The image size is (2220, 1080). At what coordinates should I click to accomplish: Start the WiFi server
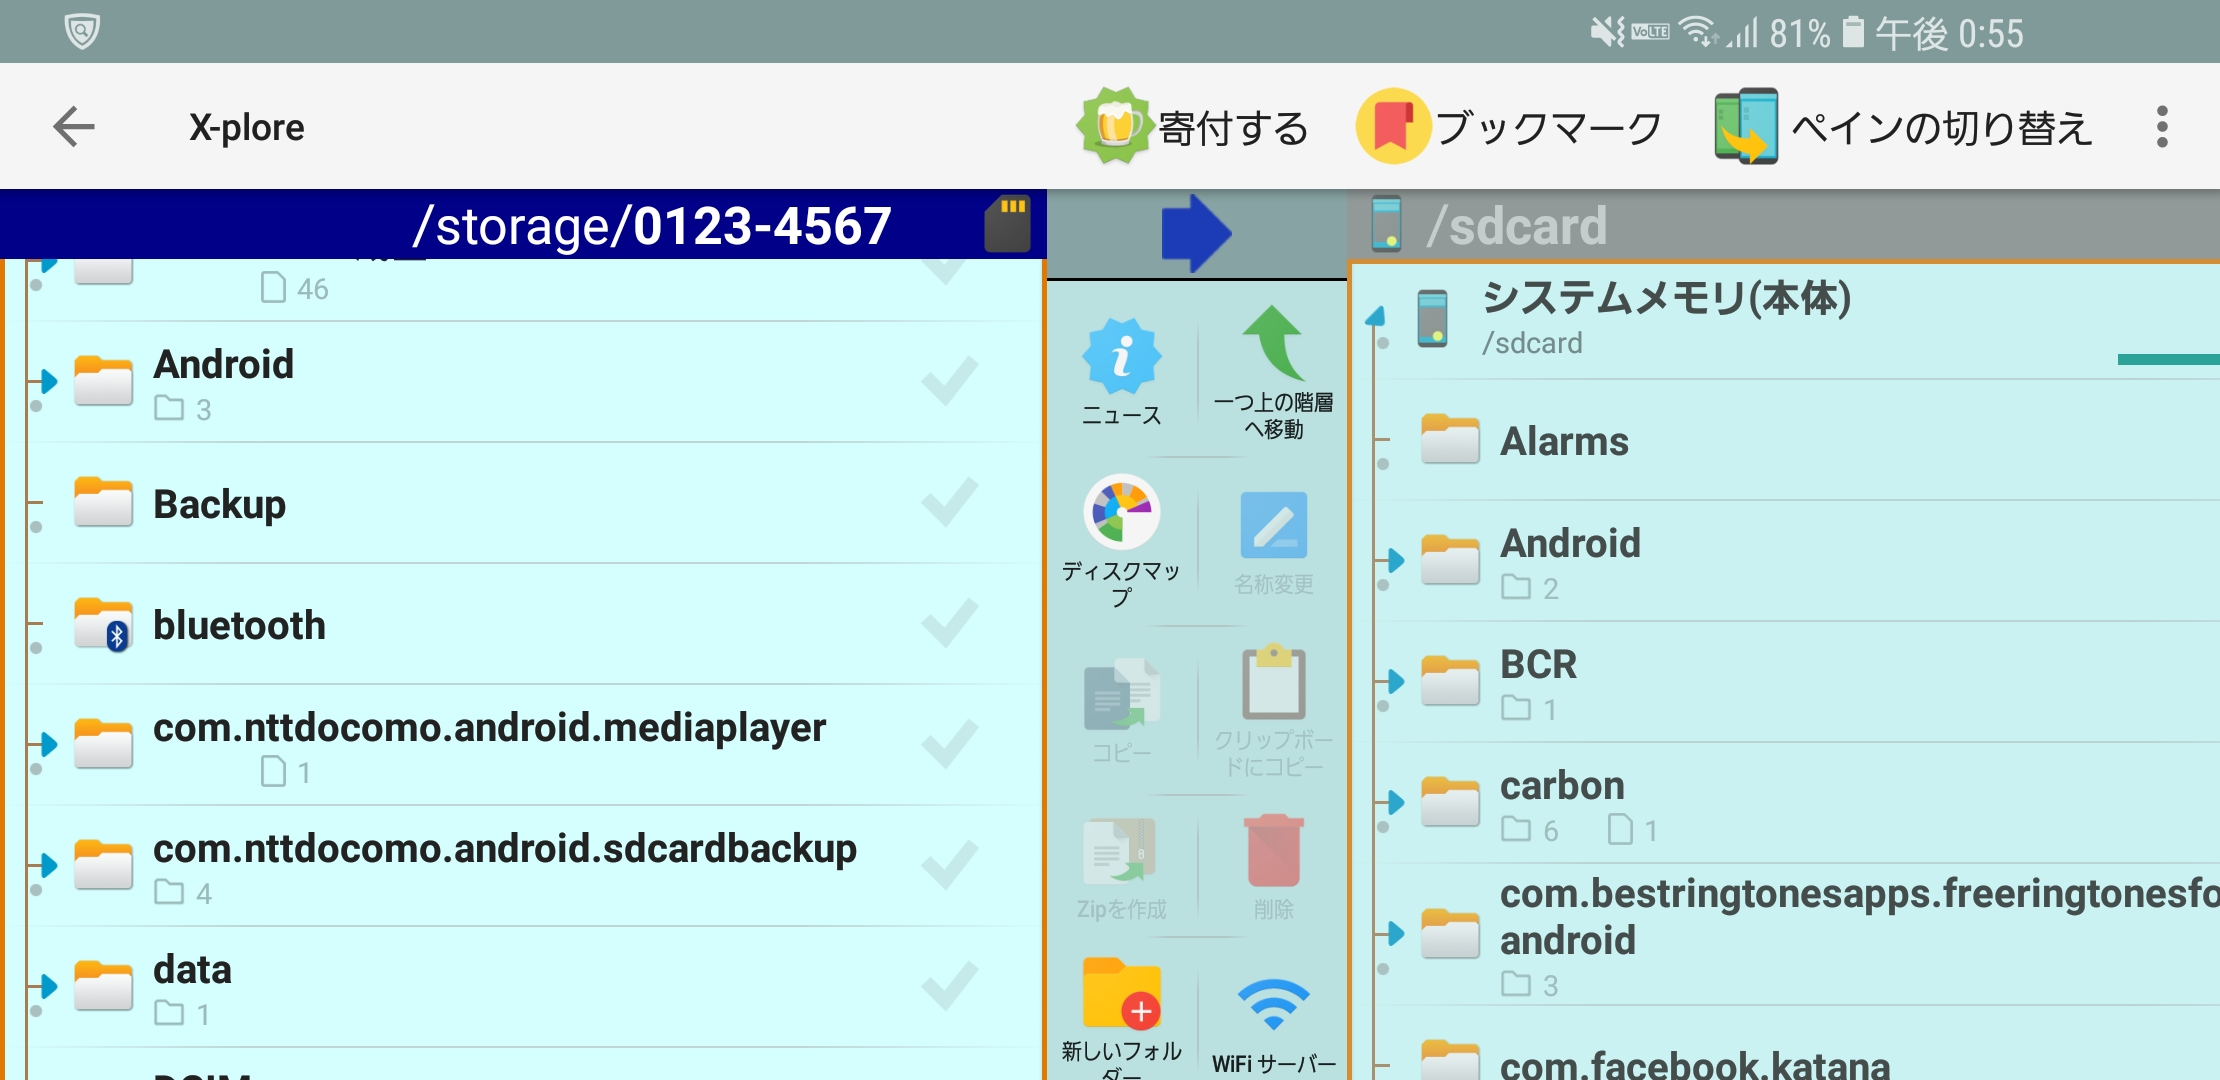1273,1005
